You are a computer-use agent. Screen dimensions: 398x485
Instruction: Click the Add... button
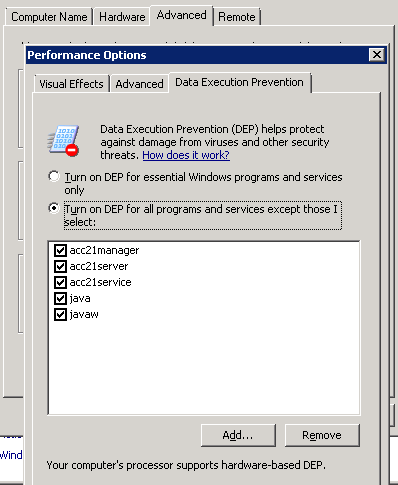coord(238,435)
